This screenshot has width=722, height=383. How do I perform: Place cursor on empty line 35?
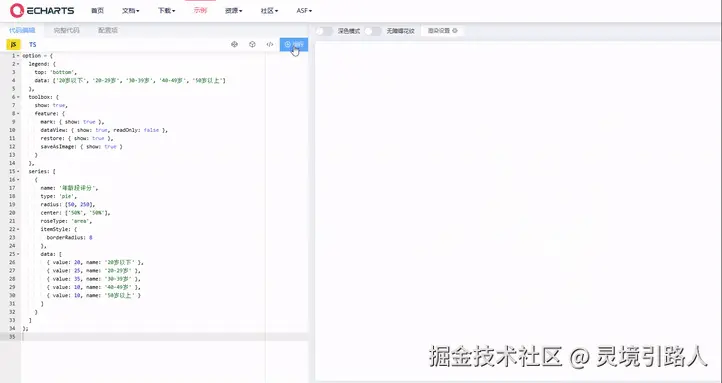(x=164, y=337)
